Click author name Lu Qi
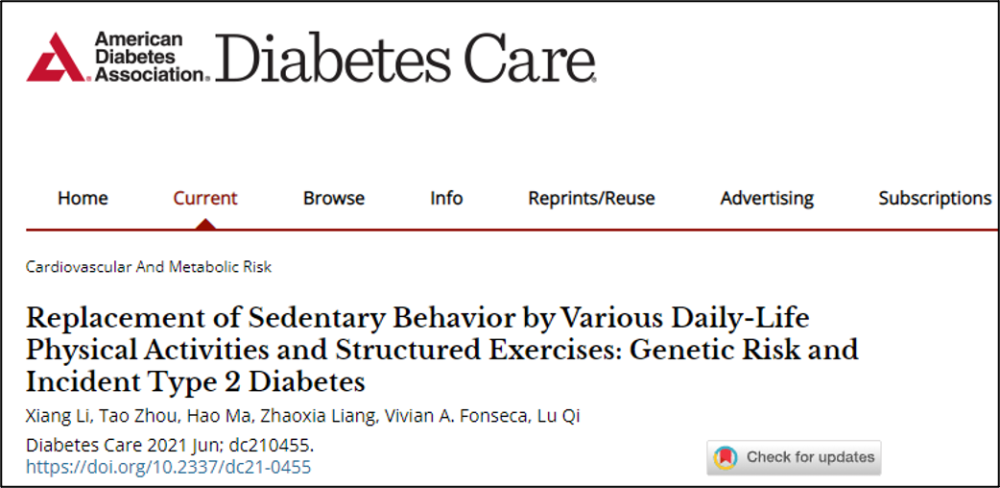The width and height of the screenshot is (1000, 488). [564, 418]
